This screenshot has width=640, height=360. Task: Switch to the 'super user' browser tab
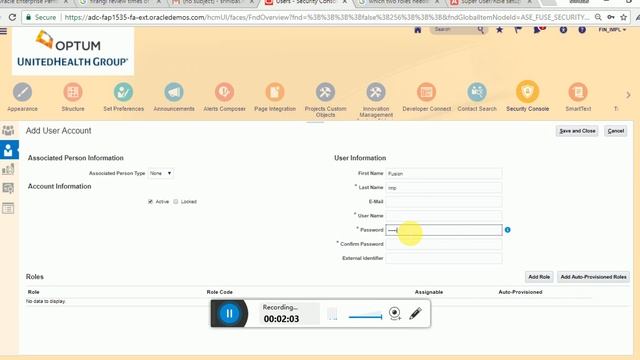pos(492,2)
